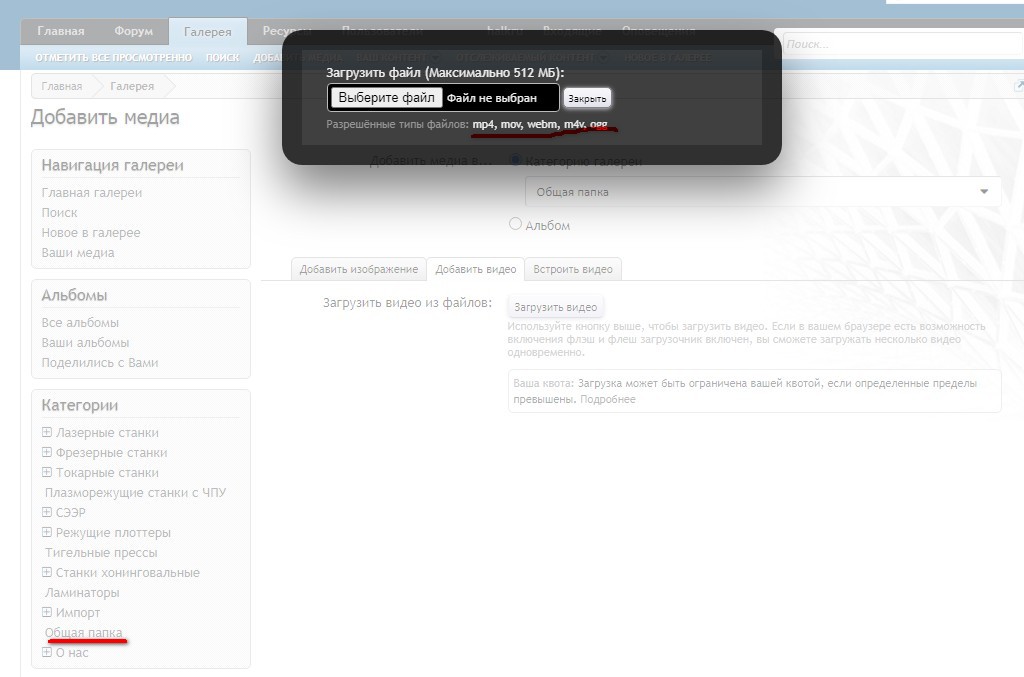Open Общая папка category in sidebar
The height and width of the screenshot is (677, 1024).
tap(84, 633)
